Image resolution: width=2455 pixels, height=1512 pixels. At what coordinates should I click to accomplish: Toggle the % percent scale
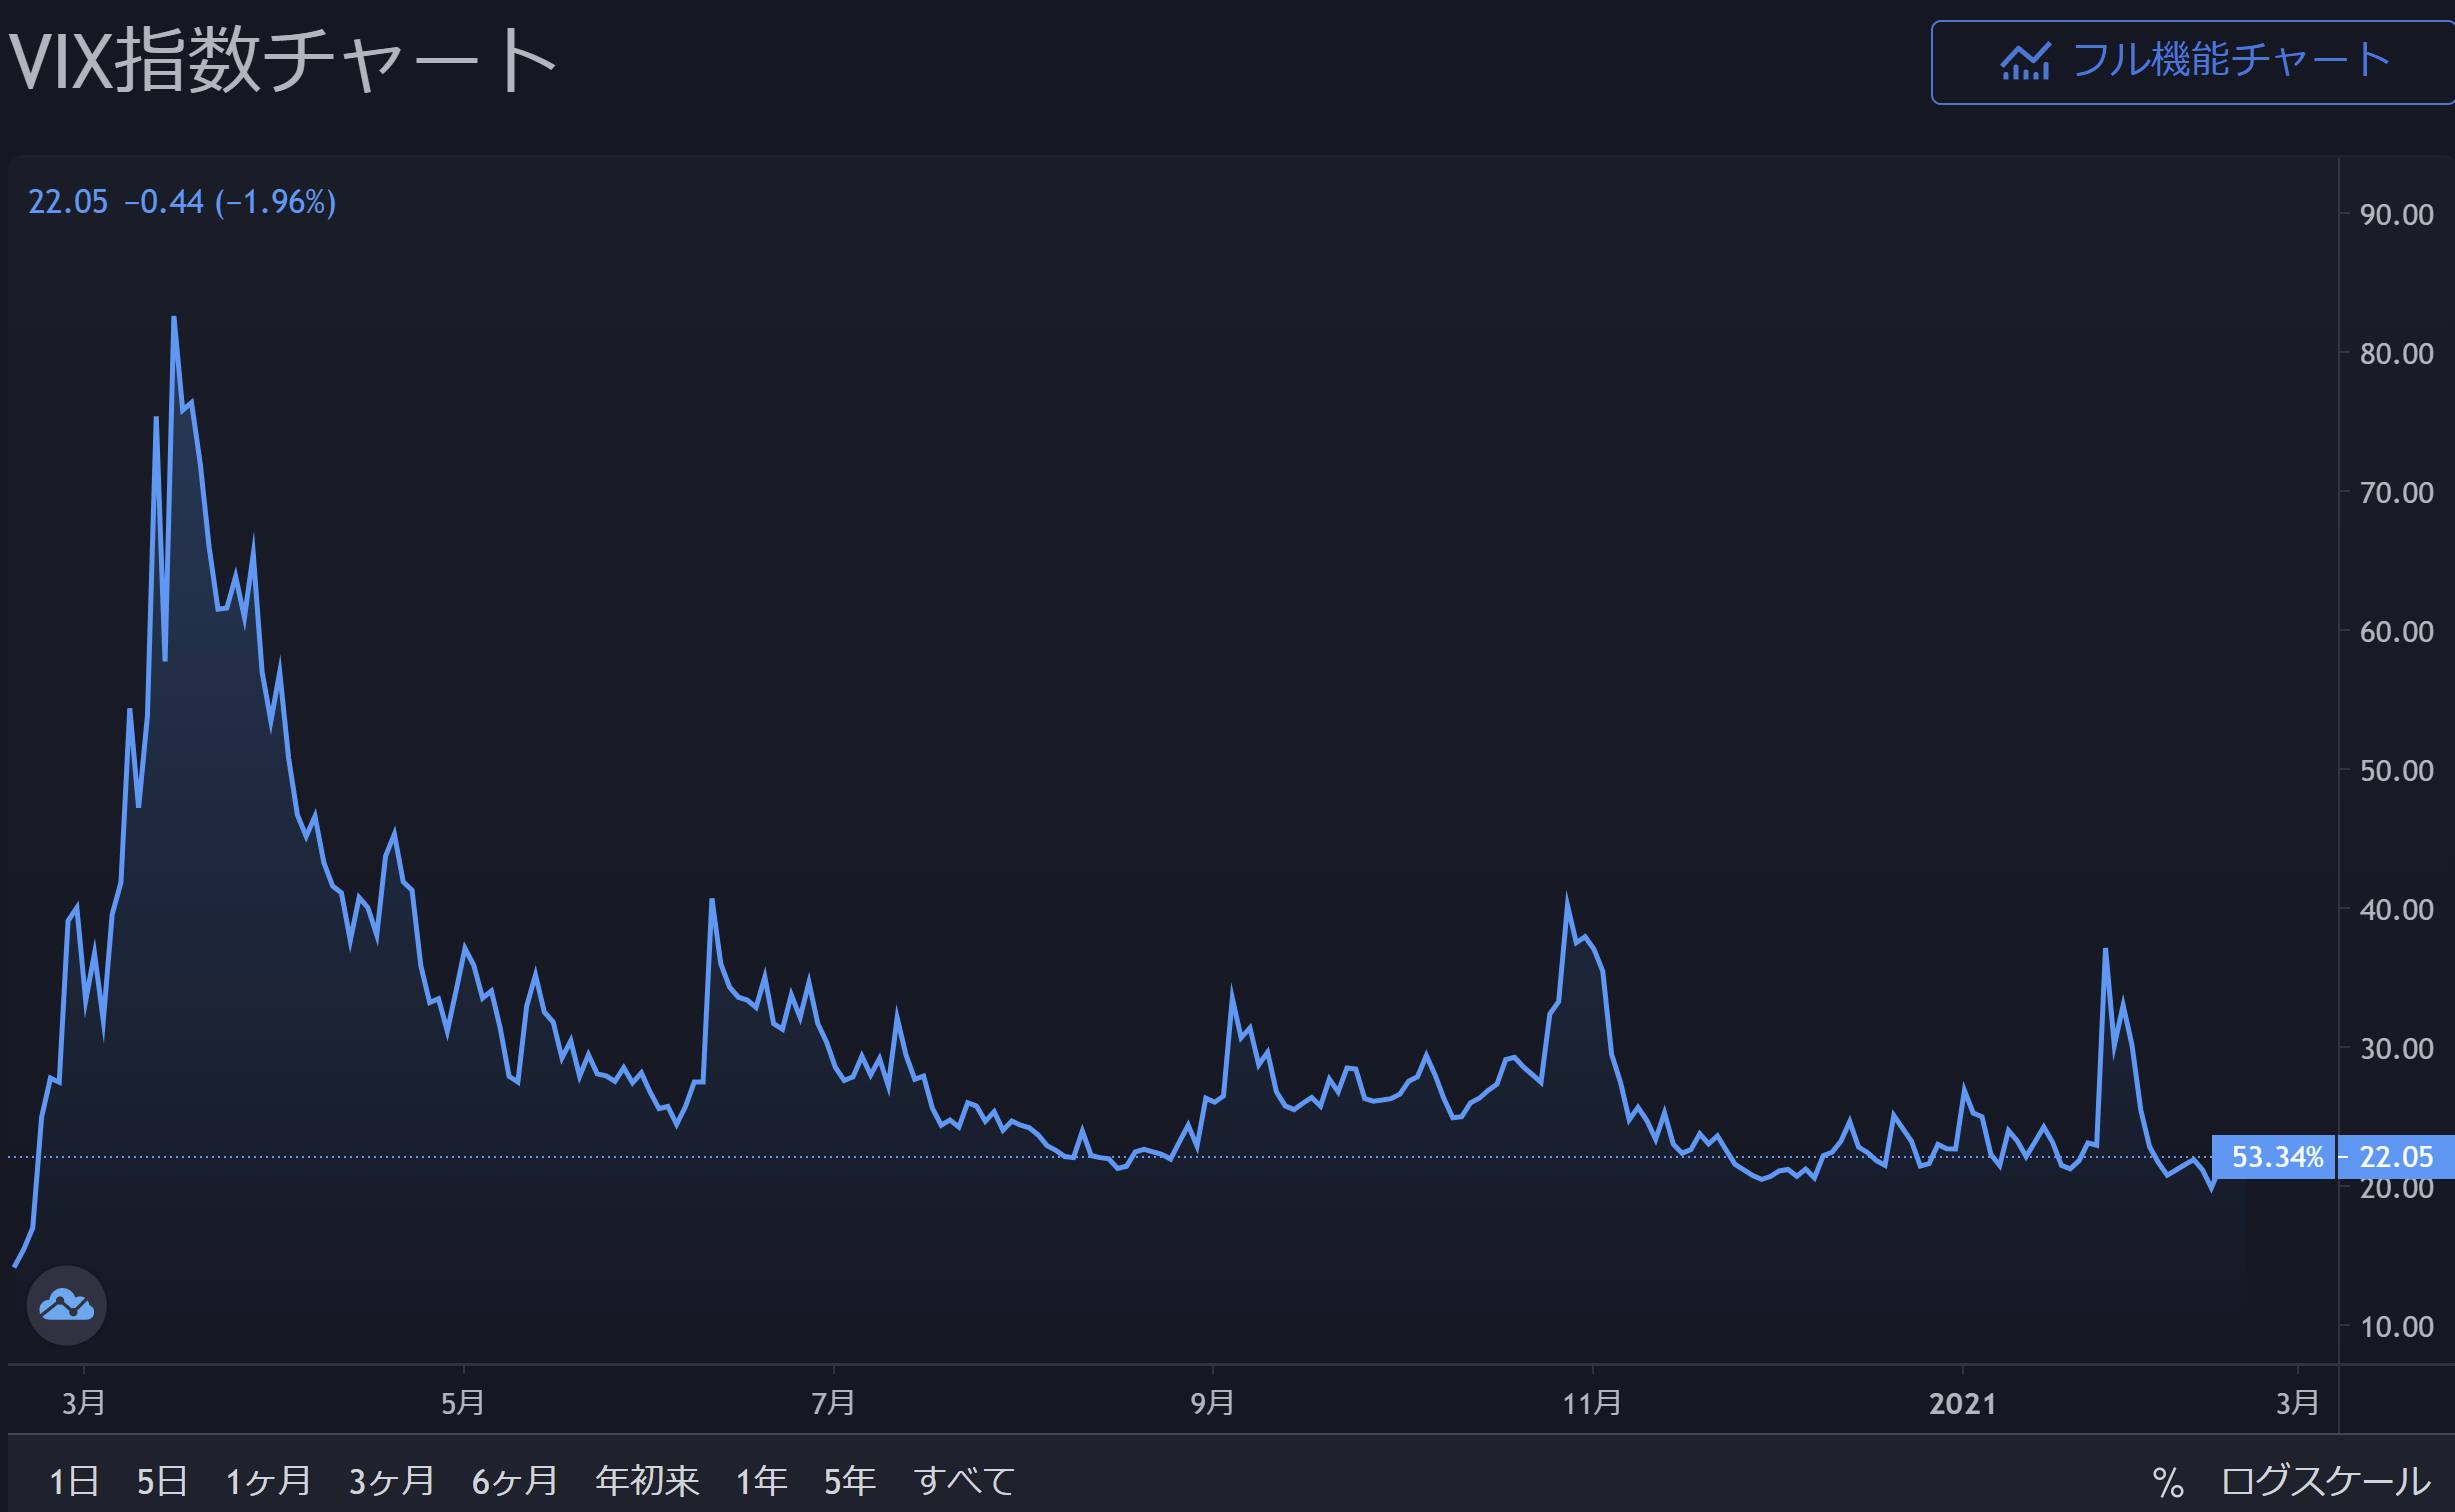coord(2168,1482)
